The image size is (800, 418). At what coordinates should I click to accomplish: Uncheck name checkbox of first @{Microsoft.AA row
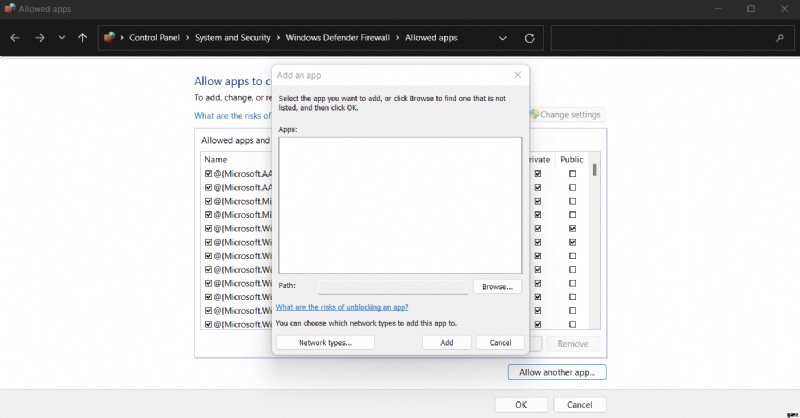point(208,174)
